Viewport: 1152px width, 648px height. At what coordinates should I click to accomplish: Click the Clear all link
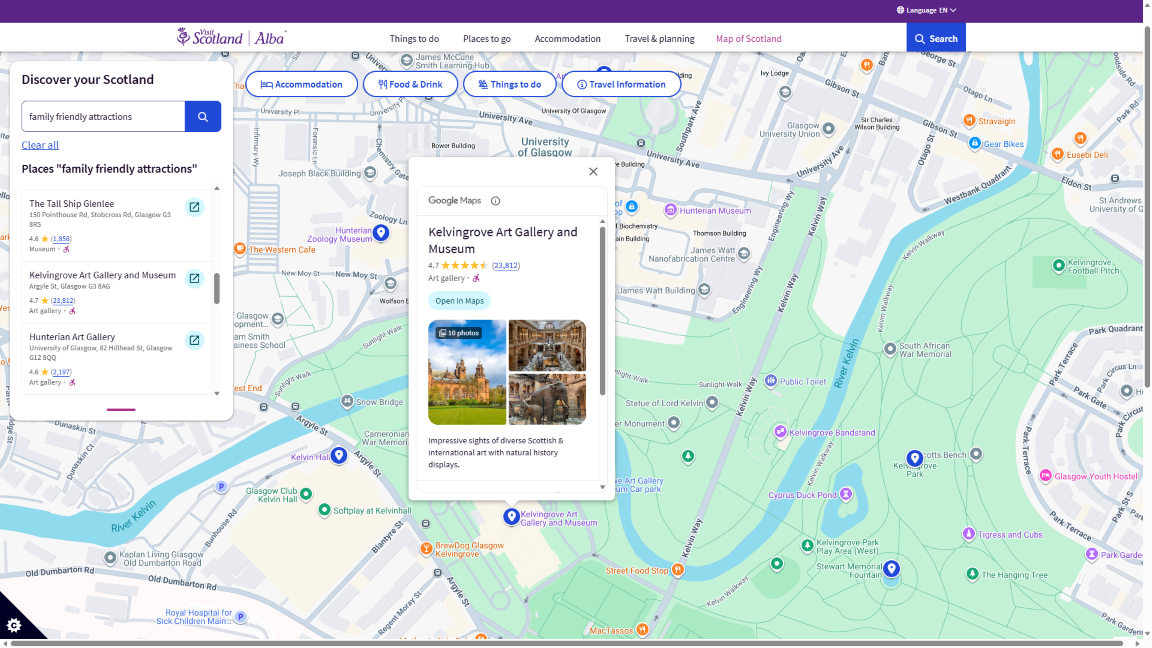coord(40,145)
